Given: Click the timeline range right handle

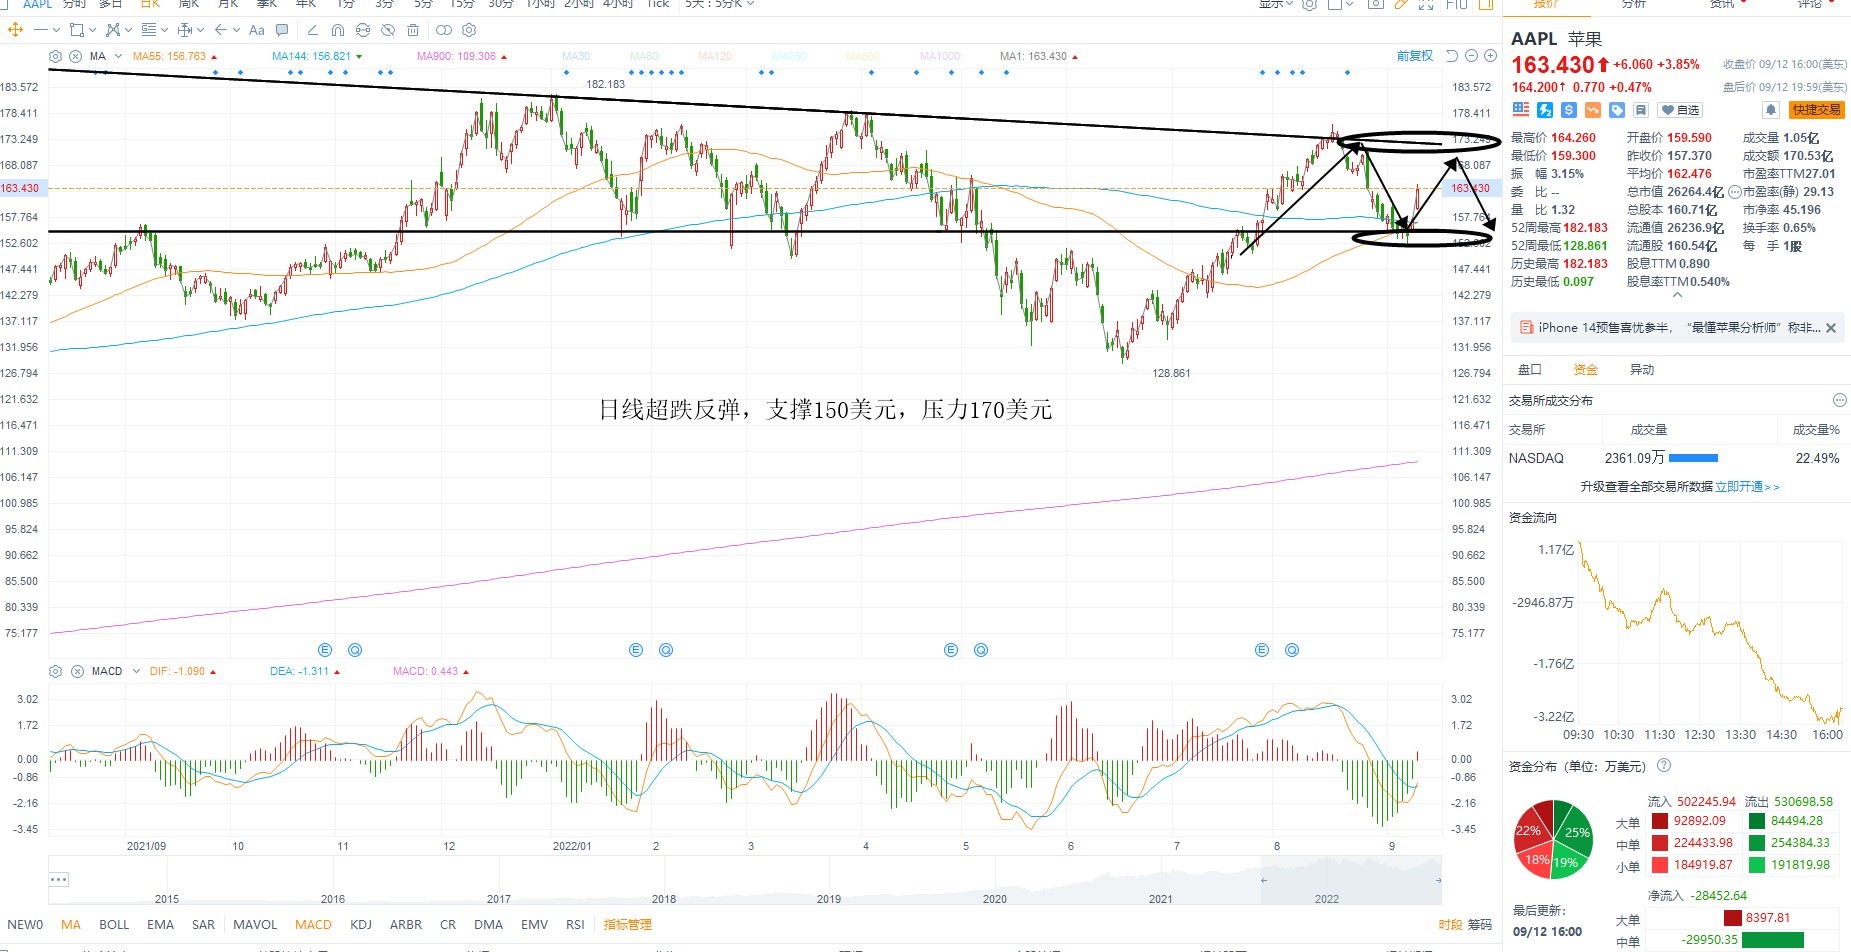Looking at the screenshot, I should coord(1439,880).
